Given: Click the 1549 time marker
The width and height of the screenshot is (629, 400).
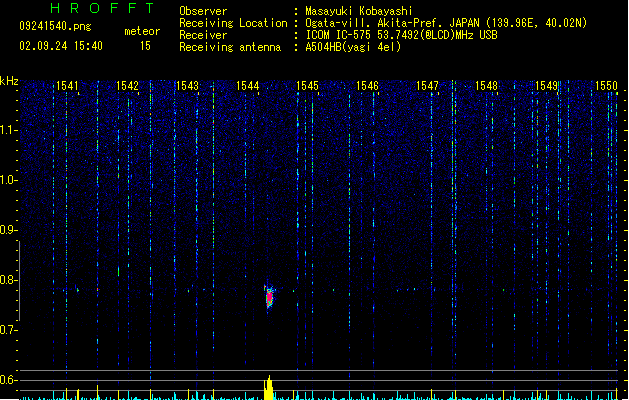Looking at the screenshot, I should [547, 86].
